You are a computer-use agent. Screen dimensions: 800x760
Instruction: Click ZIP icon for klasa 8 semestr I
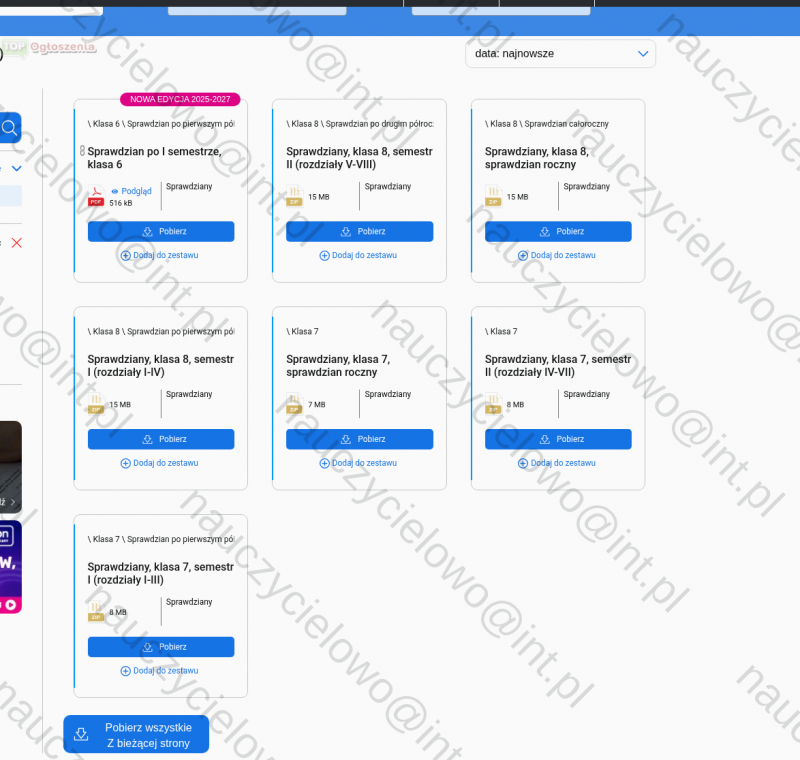click(x=96, y=404)
